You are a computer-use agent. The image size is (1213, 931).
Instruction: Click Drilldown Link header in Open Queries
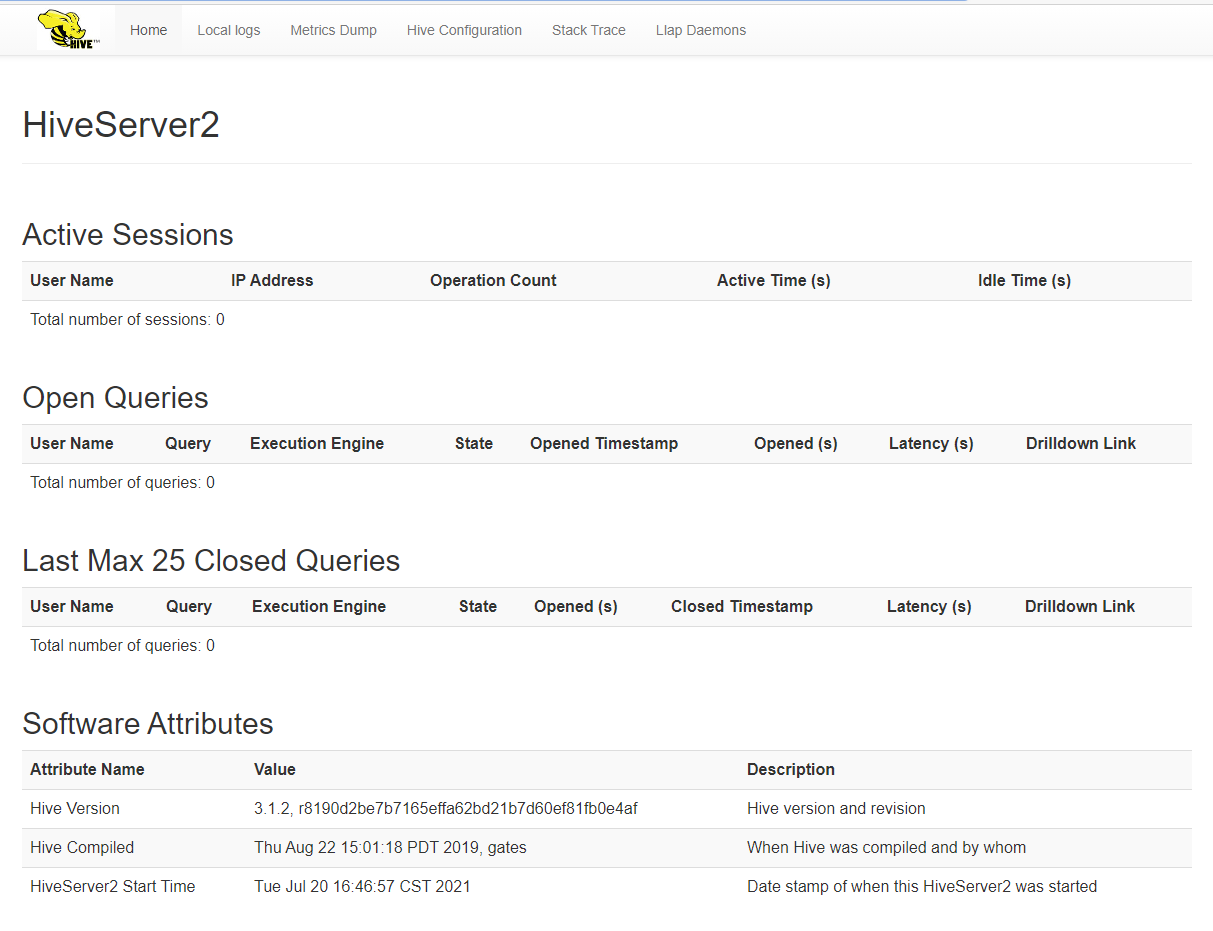click(x=1080, y=444)
